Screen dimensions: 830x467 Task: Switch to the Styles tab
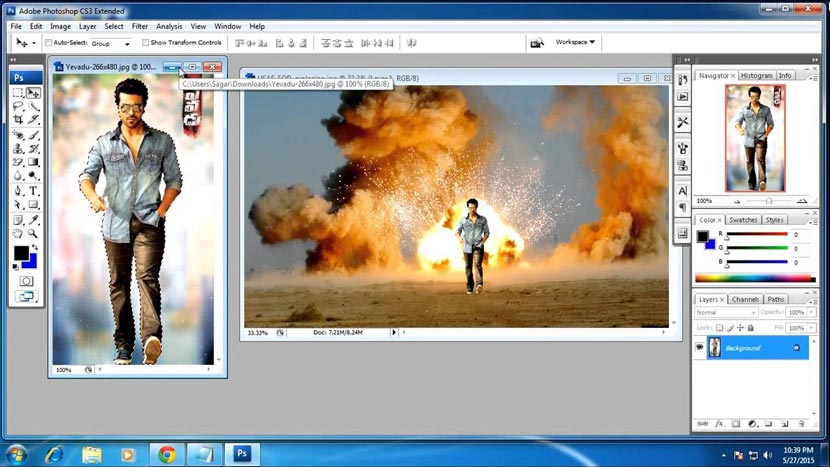click(774, 220)
